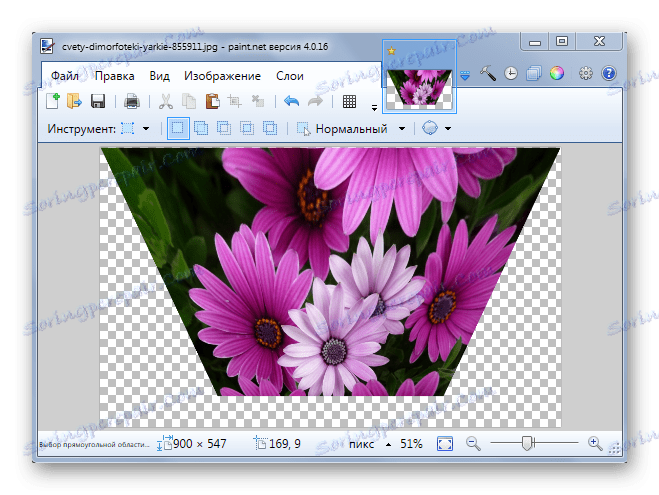Click the New image icon
659x495 pixels.
pos(53,101)
